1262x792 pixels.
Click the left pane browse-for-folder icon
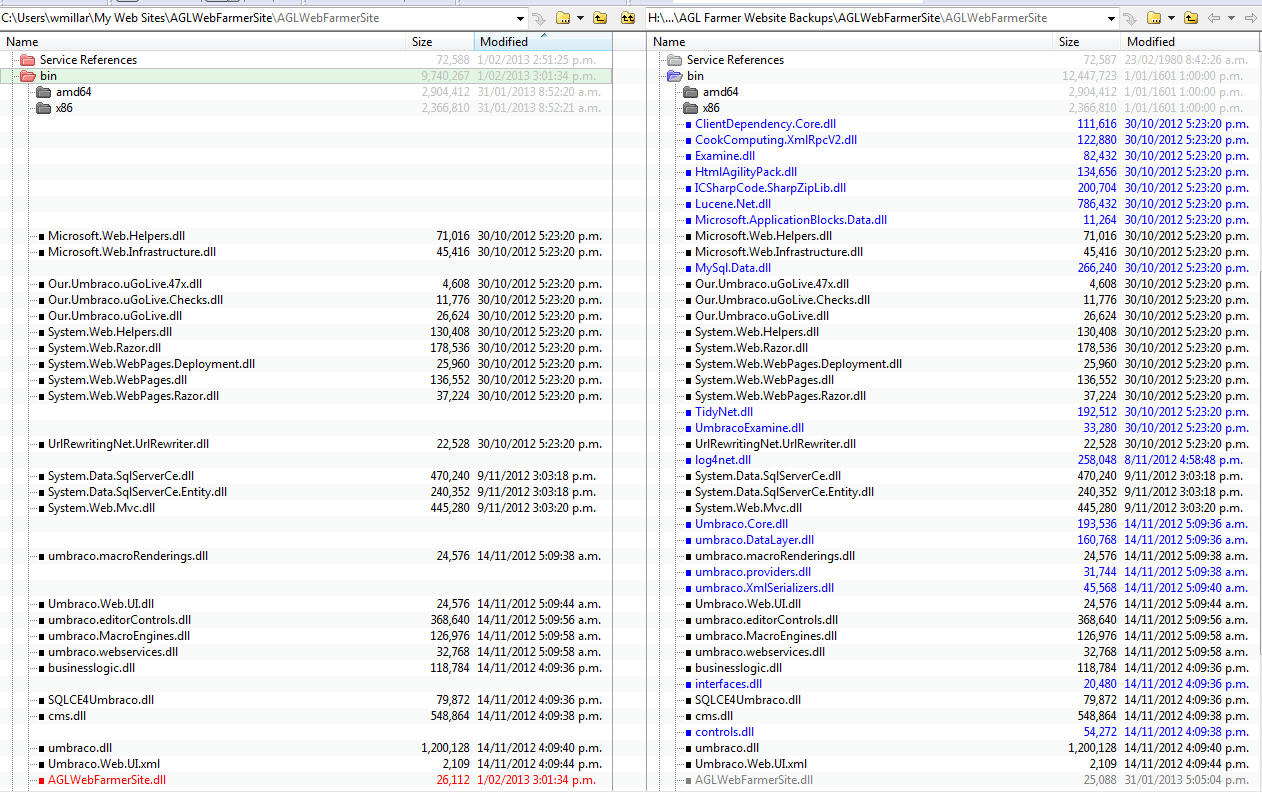point(563,18)
